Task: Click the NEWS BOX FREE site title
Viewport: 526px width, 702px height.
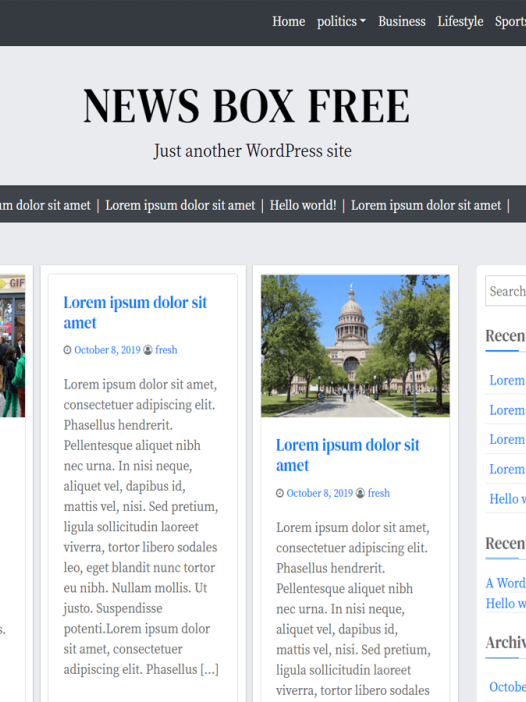Action: (x=246, y=106)
